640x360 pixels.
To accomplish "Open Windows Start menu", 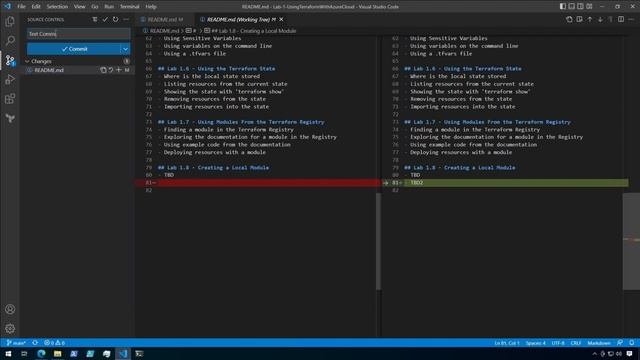I will point(8,353).
